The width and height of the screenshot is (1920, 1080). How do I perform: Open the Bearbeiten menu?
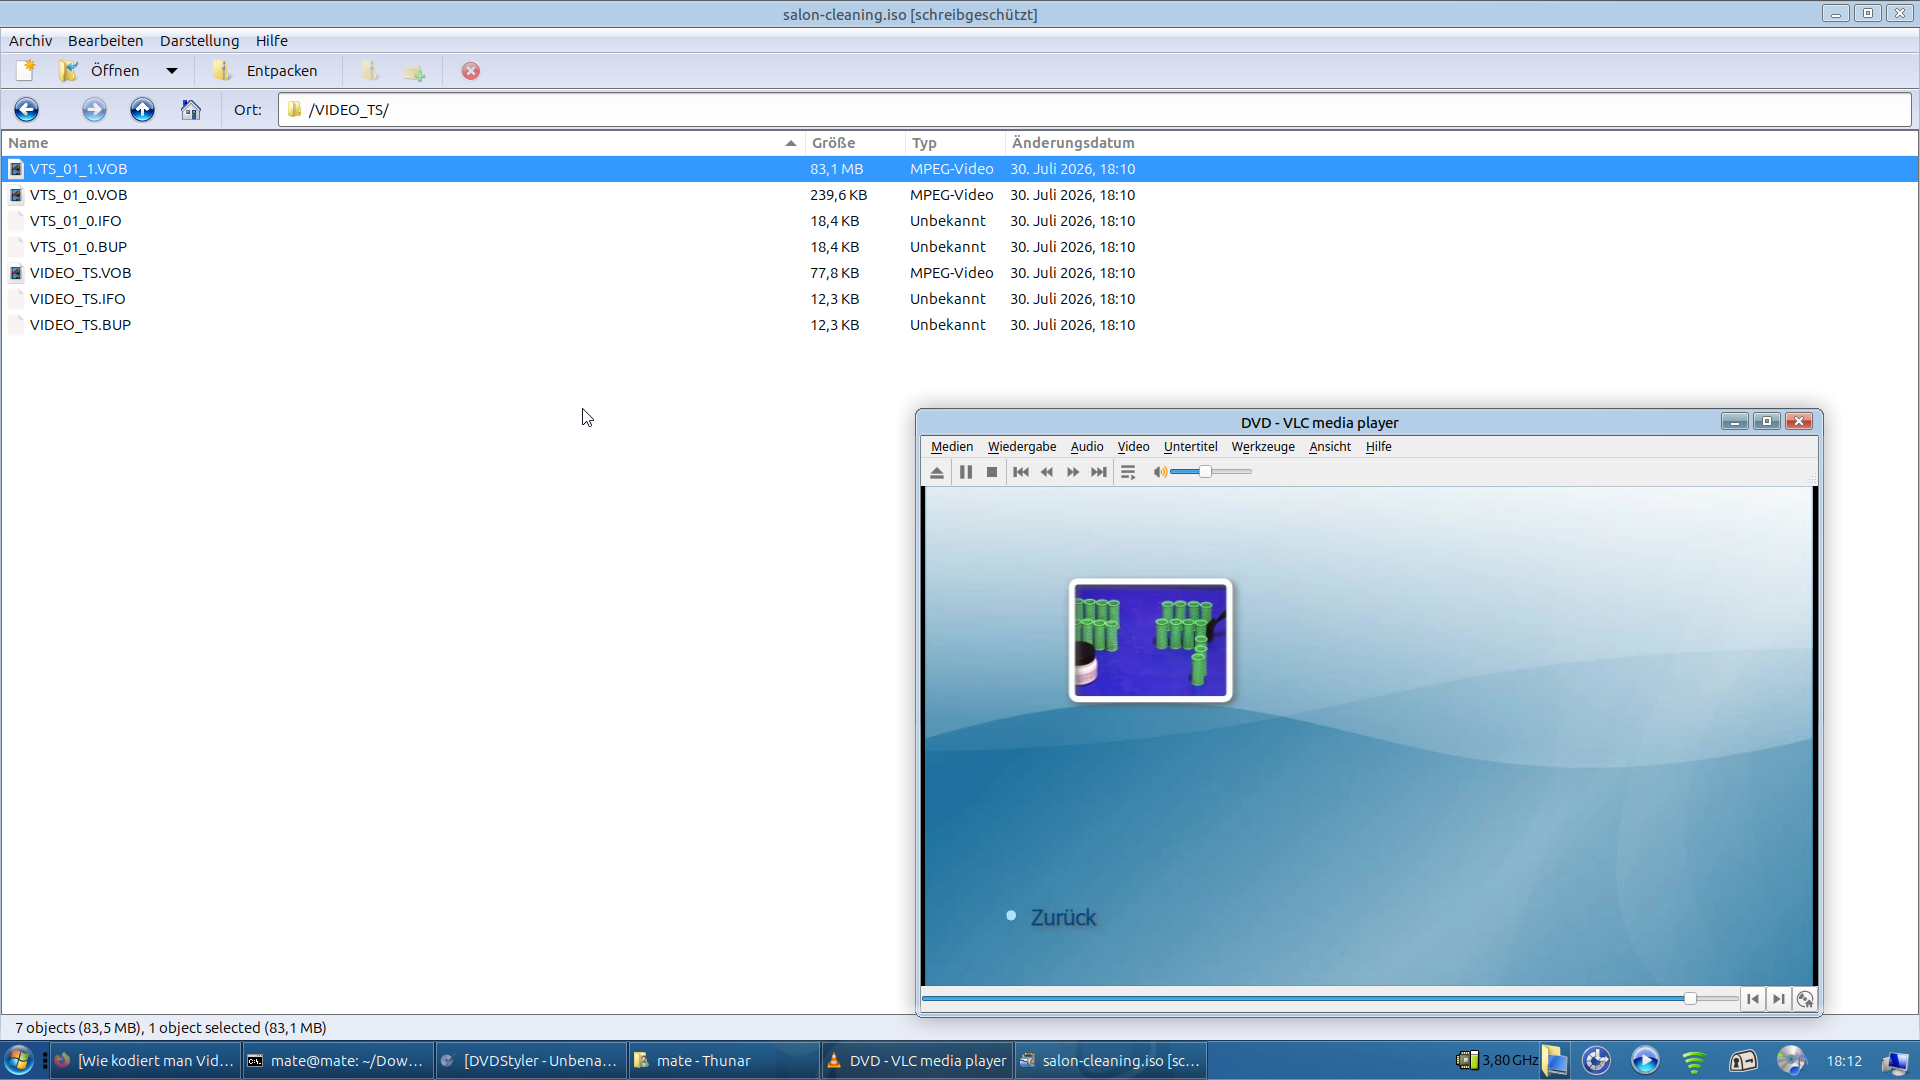(x=105, y=41)
